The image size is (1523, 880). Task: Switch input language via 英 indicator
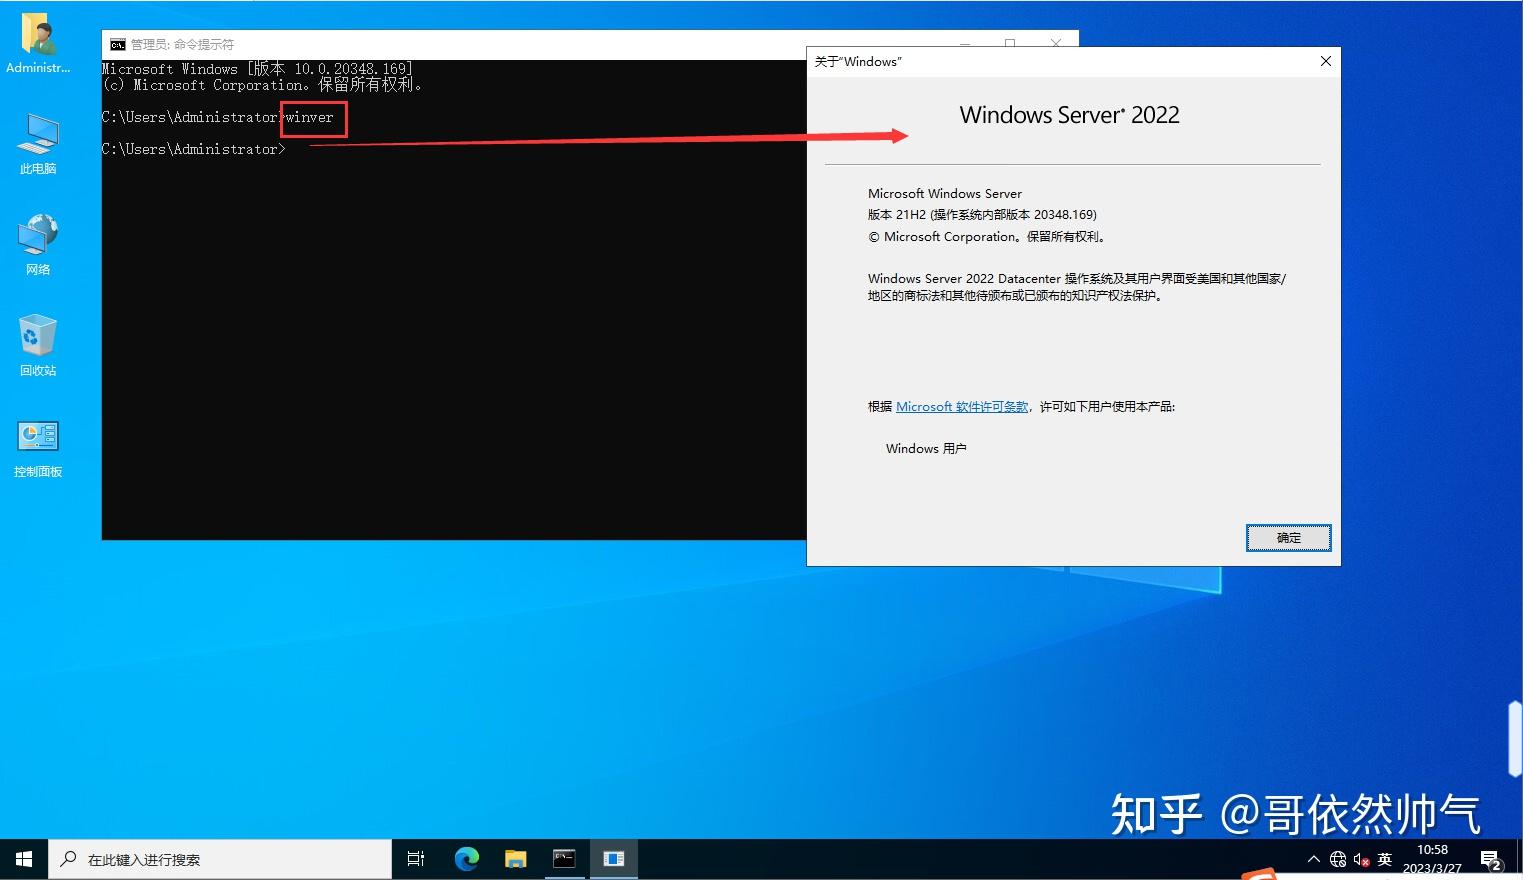coord(1385,859)
